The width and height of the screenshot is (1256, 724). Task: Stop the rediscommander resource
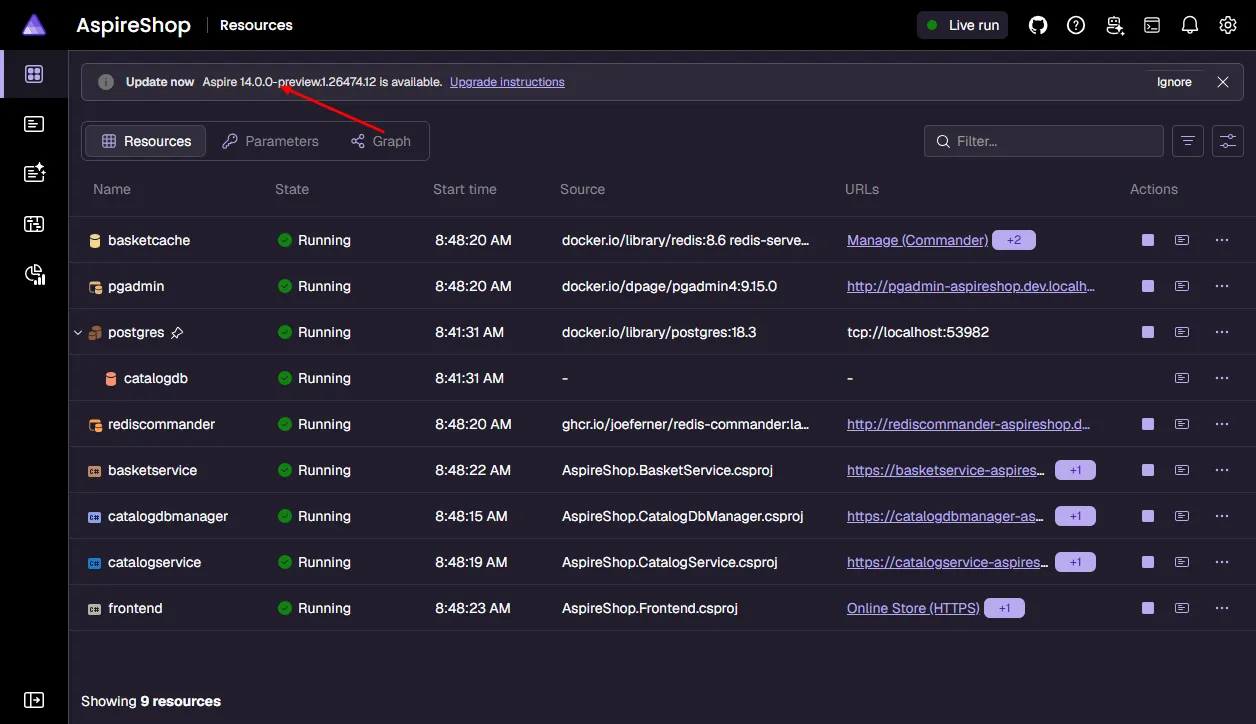coord(1148,424)
